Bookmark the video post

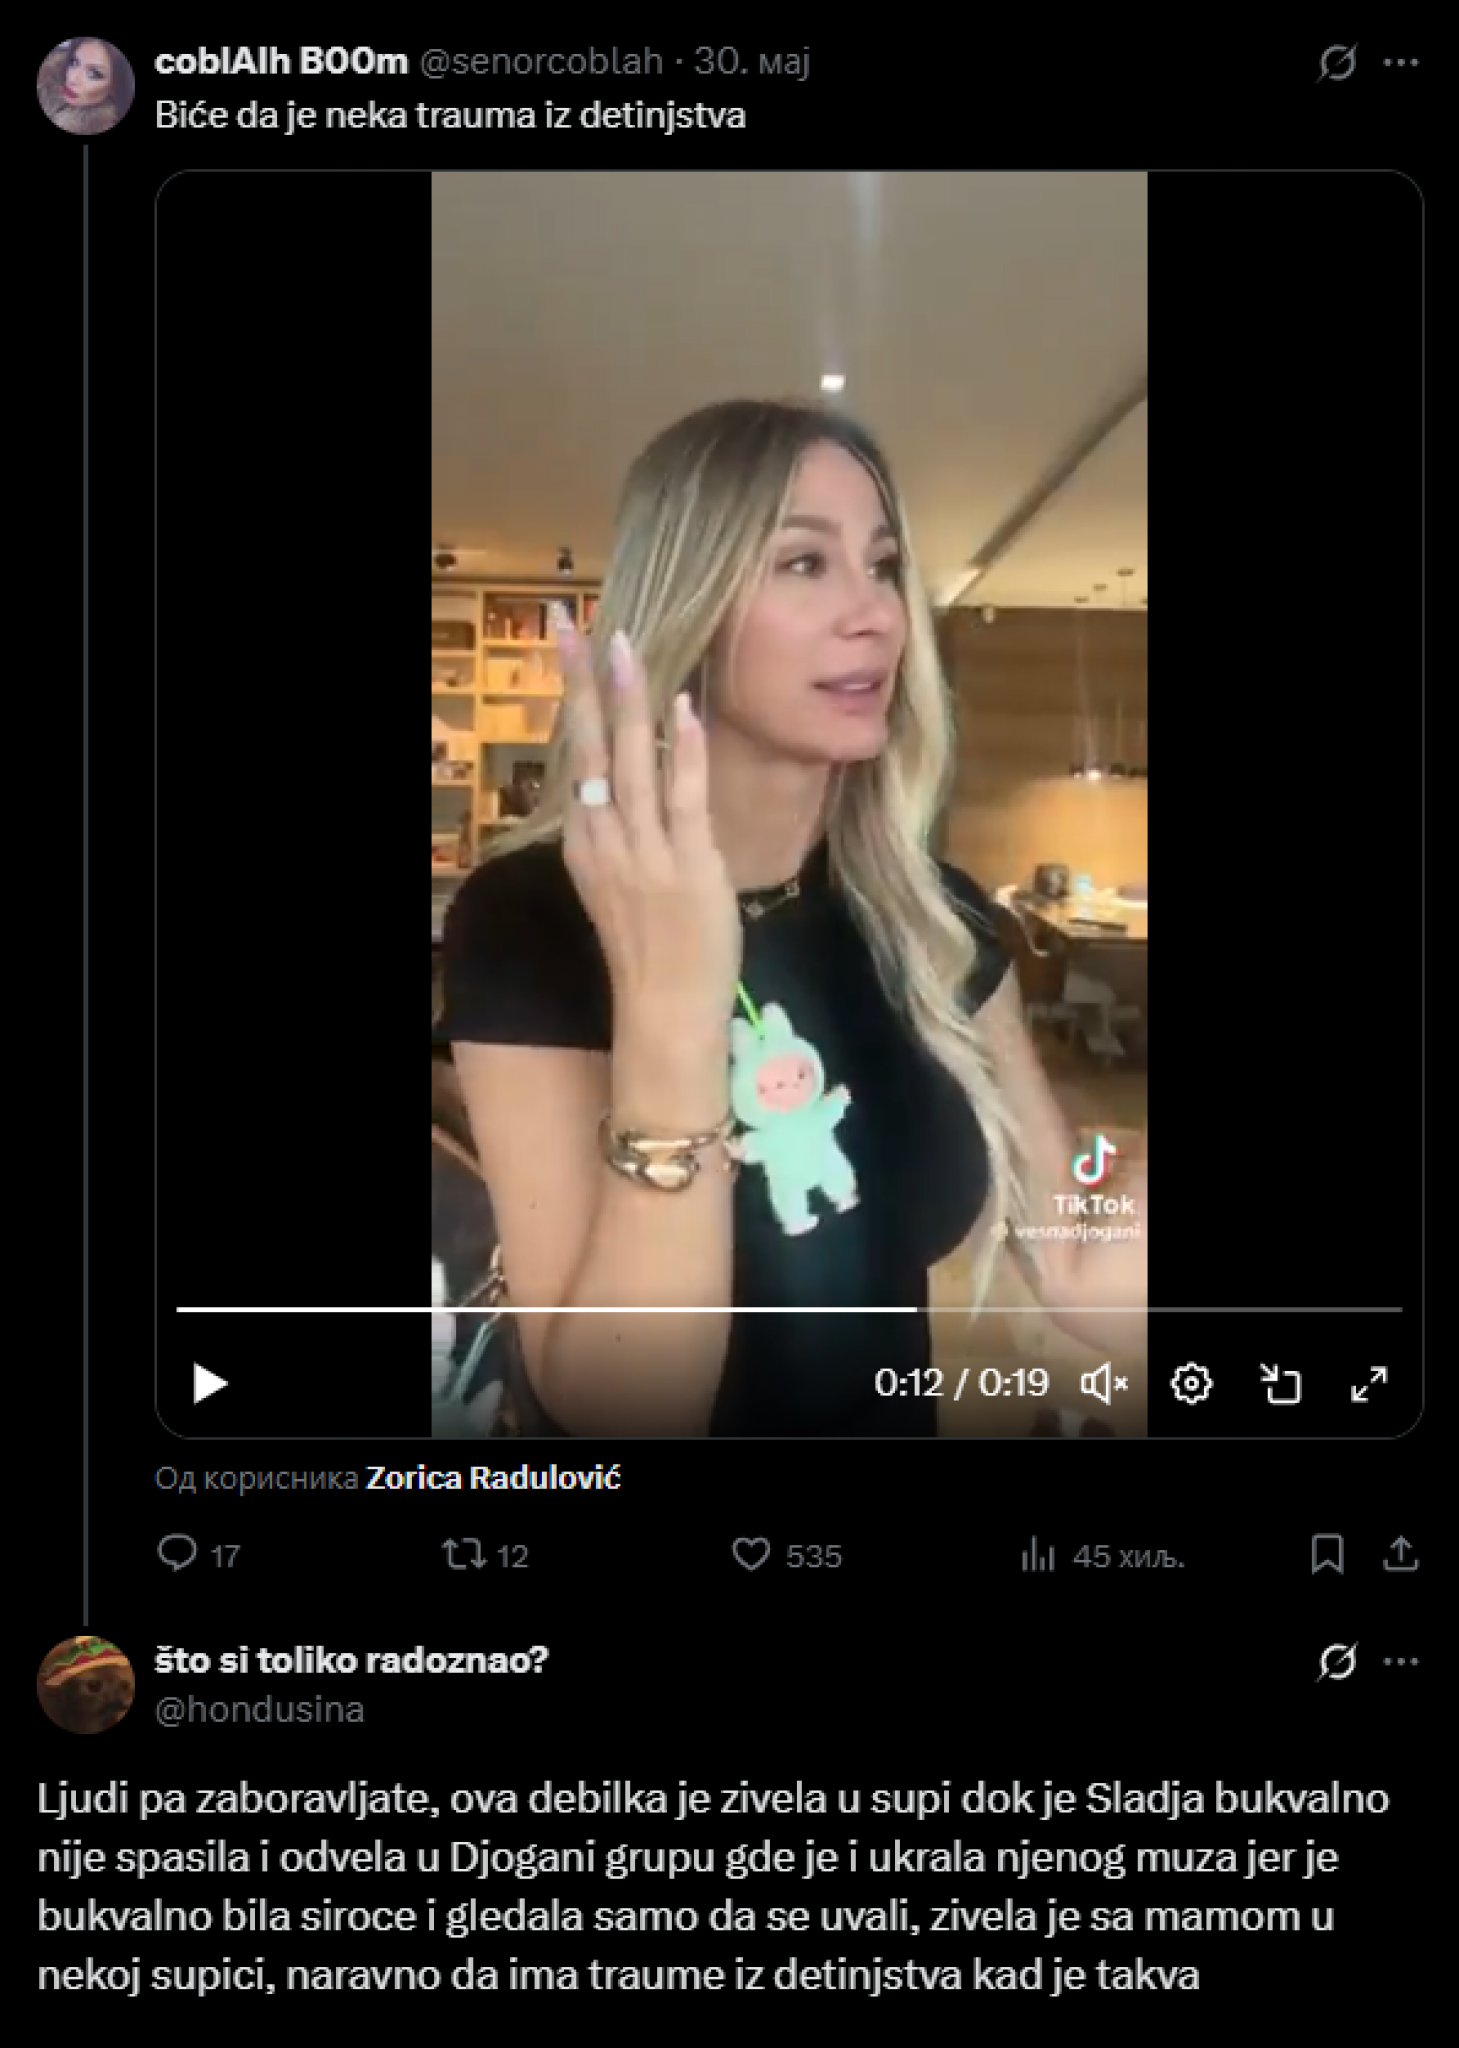1327,1555
